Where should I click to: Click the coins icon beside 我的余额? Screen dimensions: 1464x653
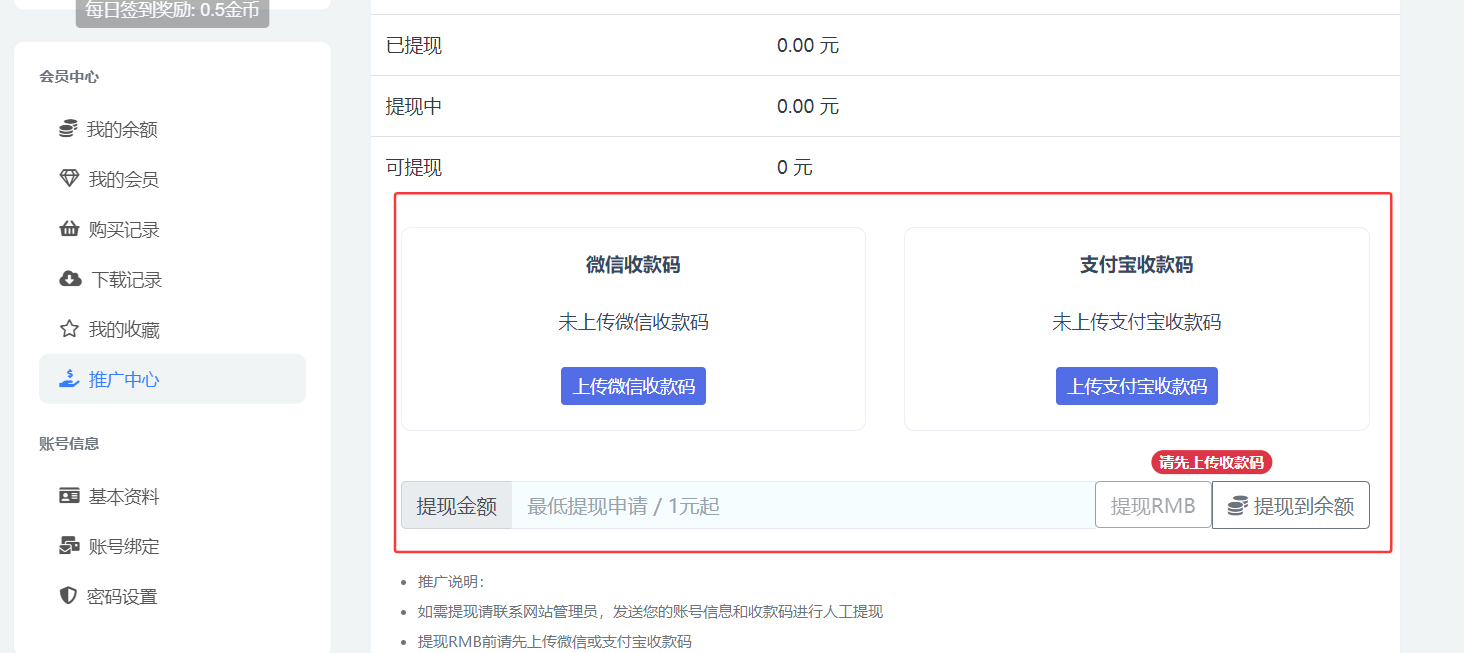tap(68, 129)
